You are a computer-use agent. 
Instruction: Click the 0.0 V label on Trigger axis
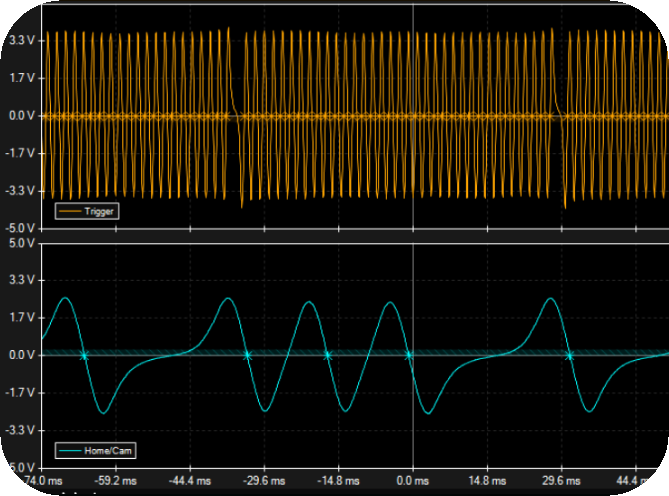coord(21,115)
